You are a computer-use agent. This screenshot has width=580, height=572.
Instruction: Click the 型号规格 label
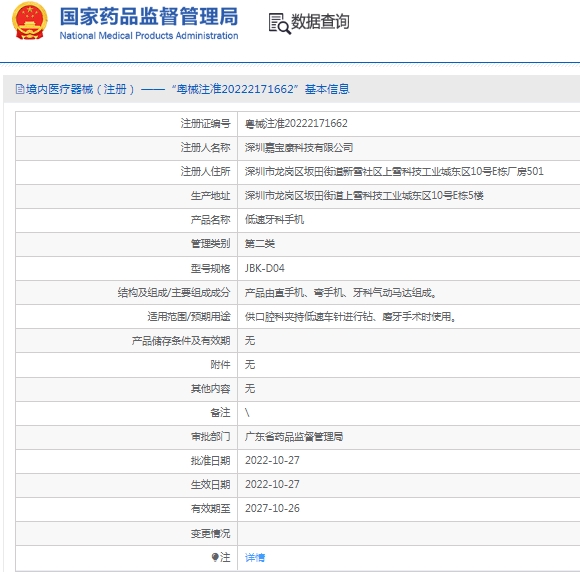(210, 268)
